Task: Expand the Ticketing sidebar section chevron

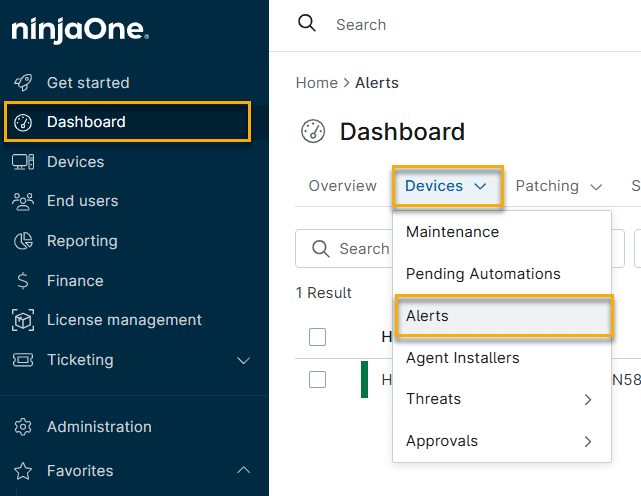Action: coord(243,360)
